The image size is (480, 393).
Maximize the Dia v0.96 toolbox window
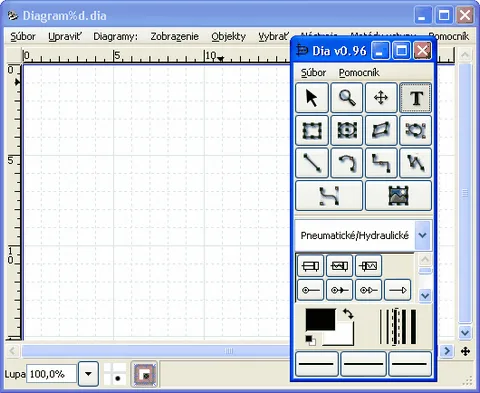401,51
